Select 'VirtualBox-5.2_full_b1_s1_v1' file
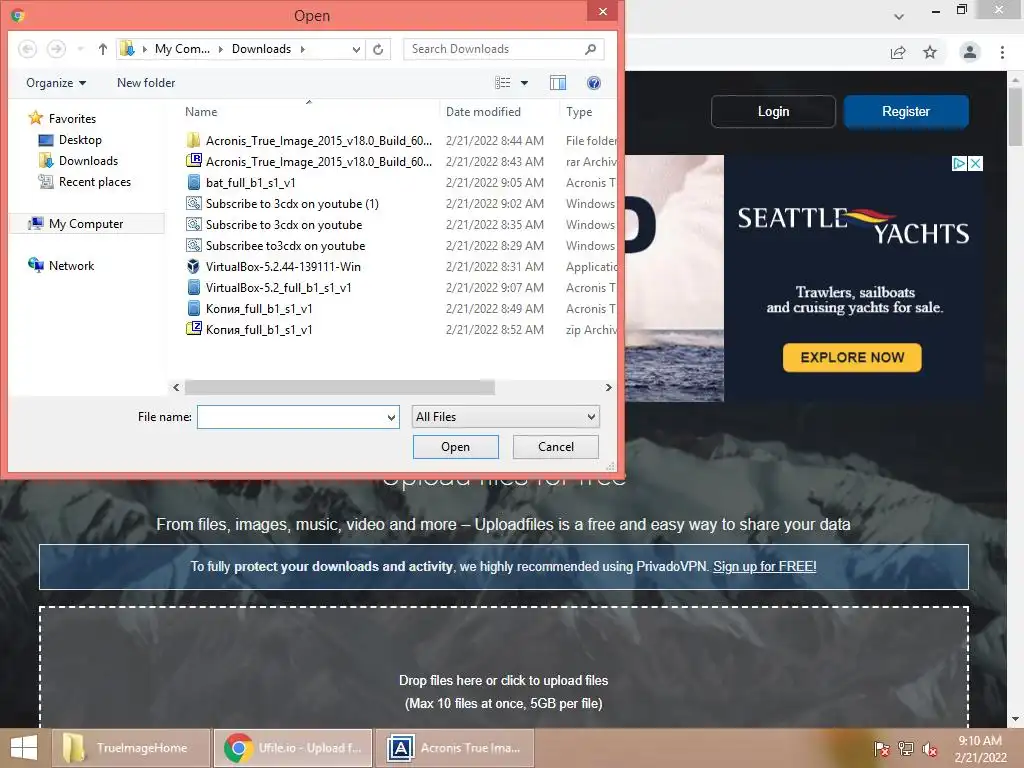 (278, 287)
